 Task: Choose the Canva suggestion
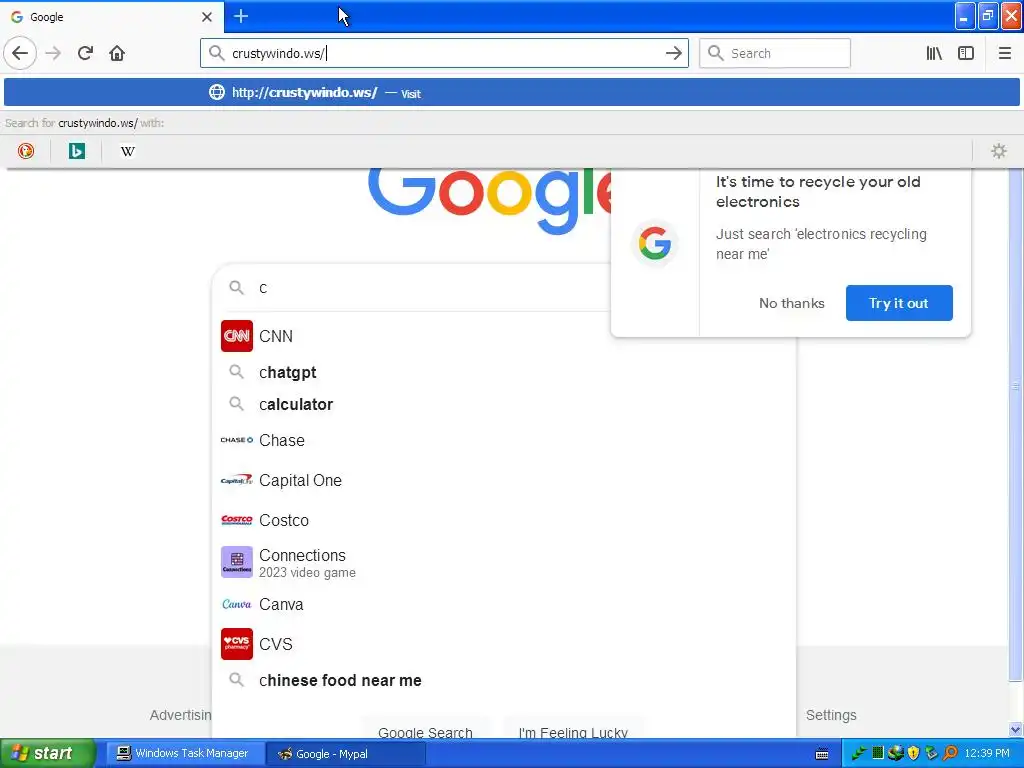[504, 604]
